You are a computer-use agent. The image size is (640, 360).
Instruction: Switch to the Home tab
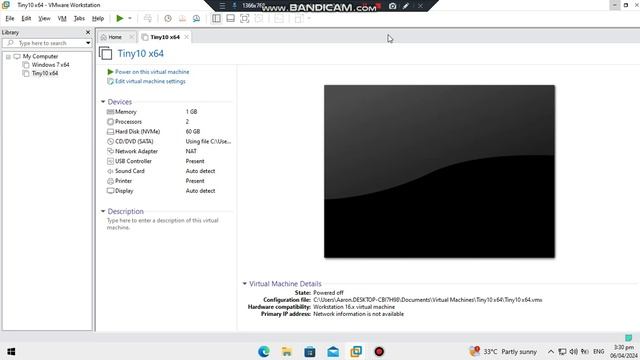tap(114, 37)
